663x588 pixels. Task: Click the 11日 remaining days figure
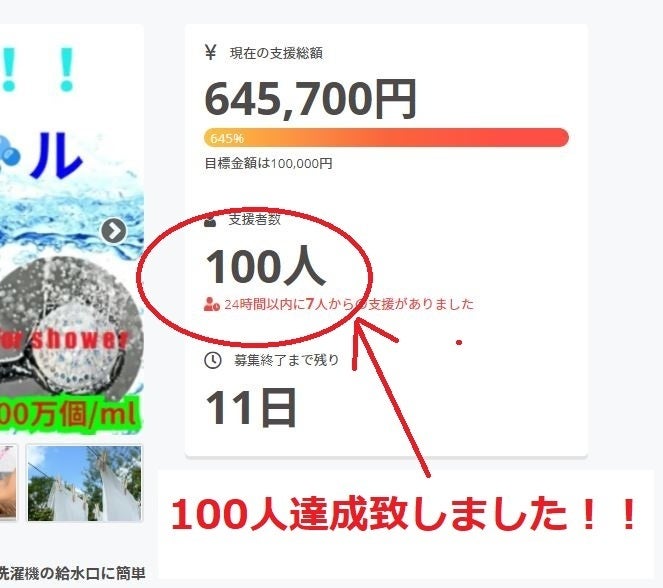(x=251, y=408)
